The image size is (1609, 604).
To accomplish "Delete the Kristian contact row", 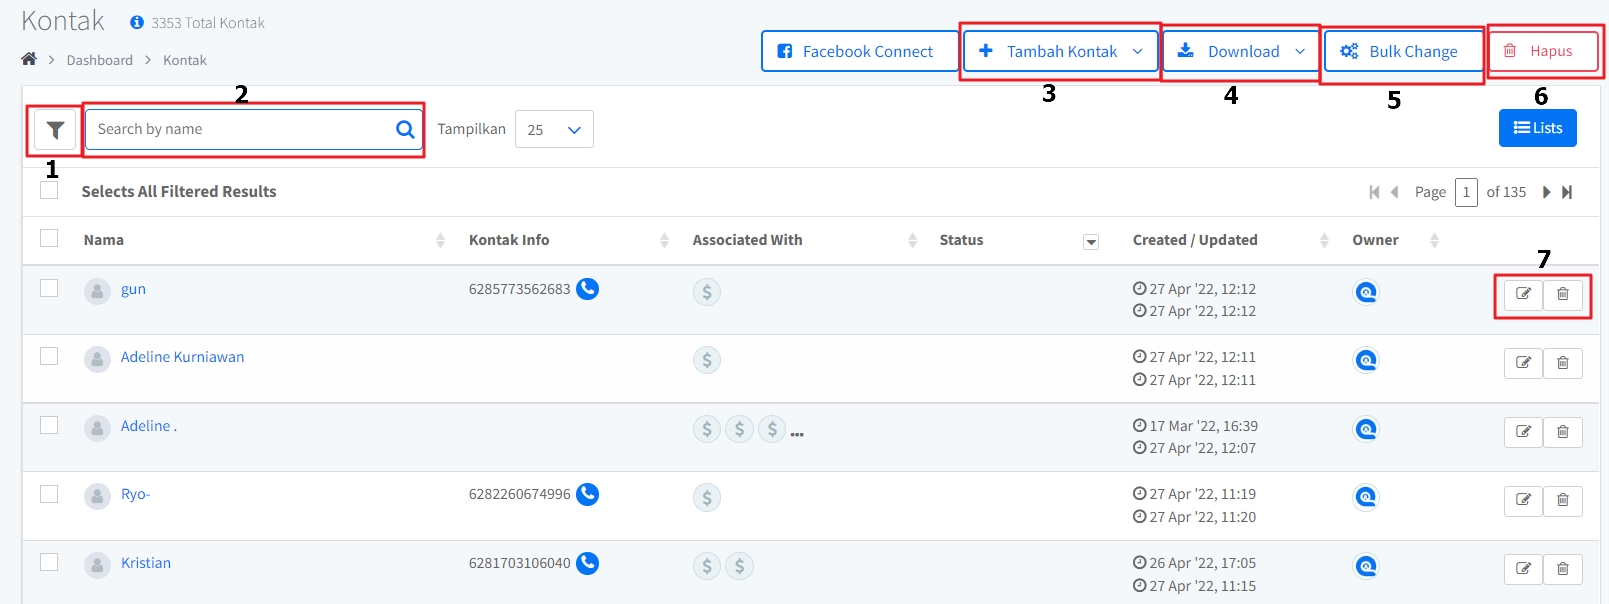I will [x=1563, y=569].
